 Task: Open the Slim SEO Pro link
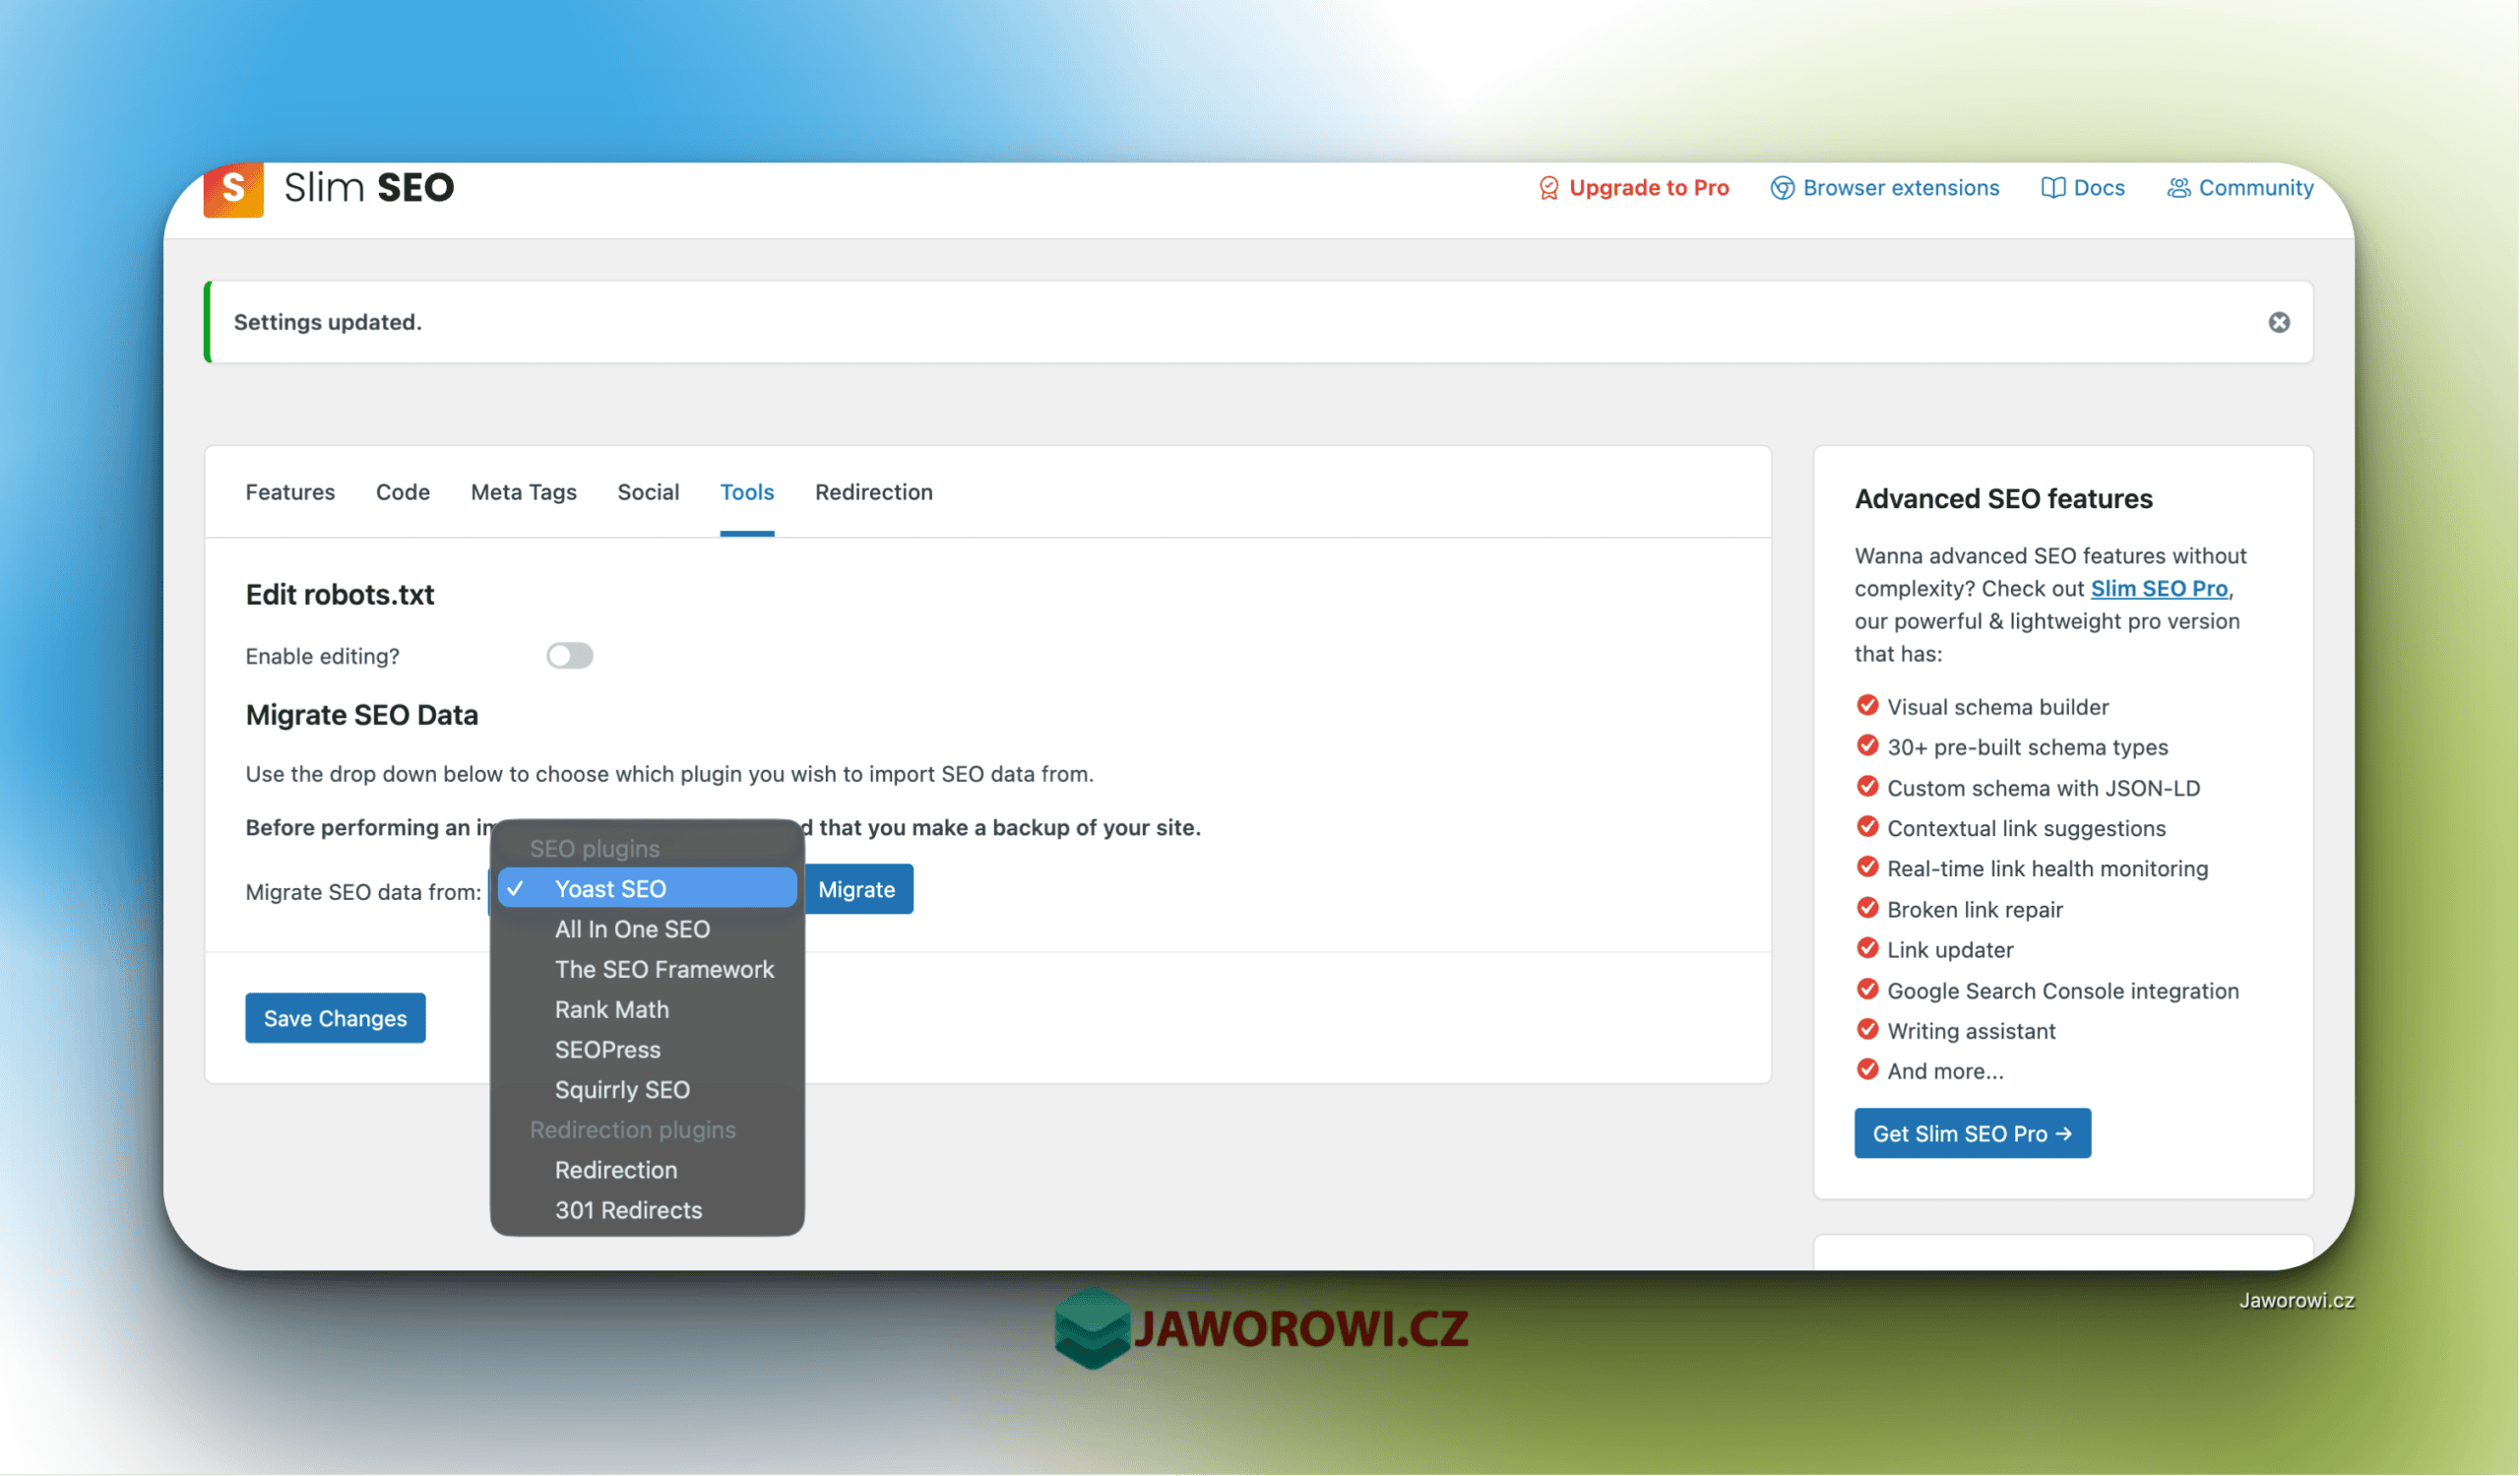point(2159,588)
